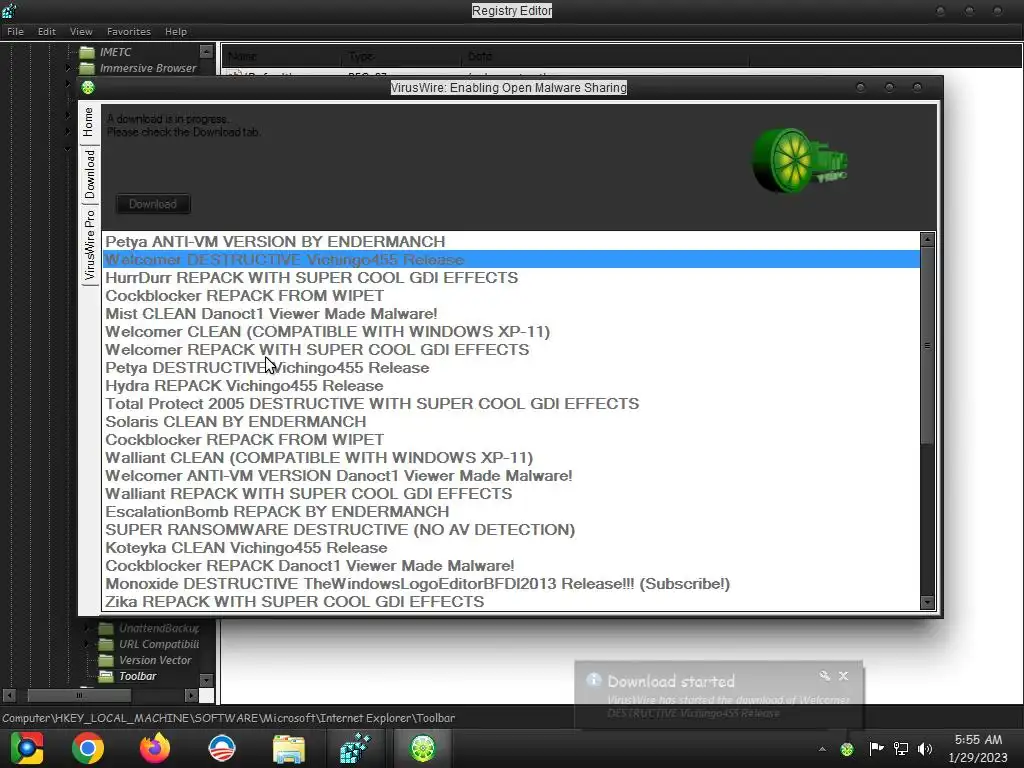Open the volume speaker tray icon

pyautogui.click(x=925, y=748)
